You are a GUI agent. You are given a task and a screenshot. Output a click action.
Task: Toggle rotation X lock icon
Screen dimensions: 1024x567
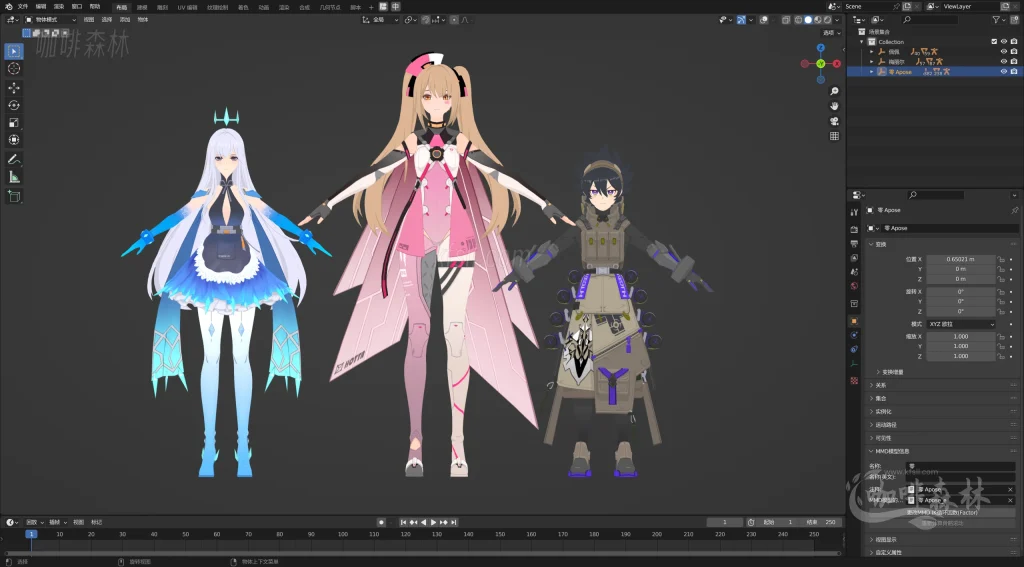1001,292
